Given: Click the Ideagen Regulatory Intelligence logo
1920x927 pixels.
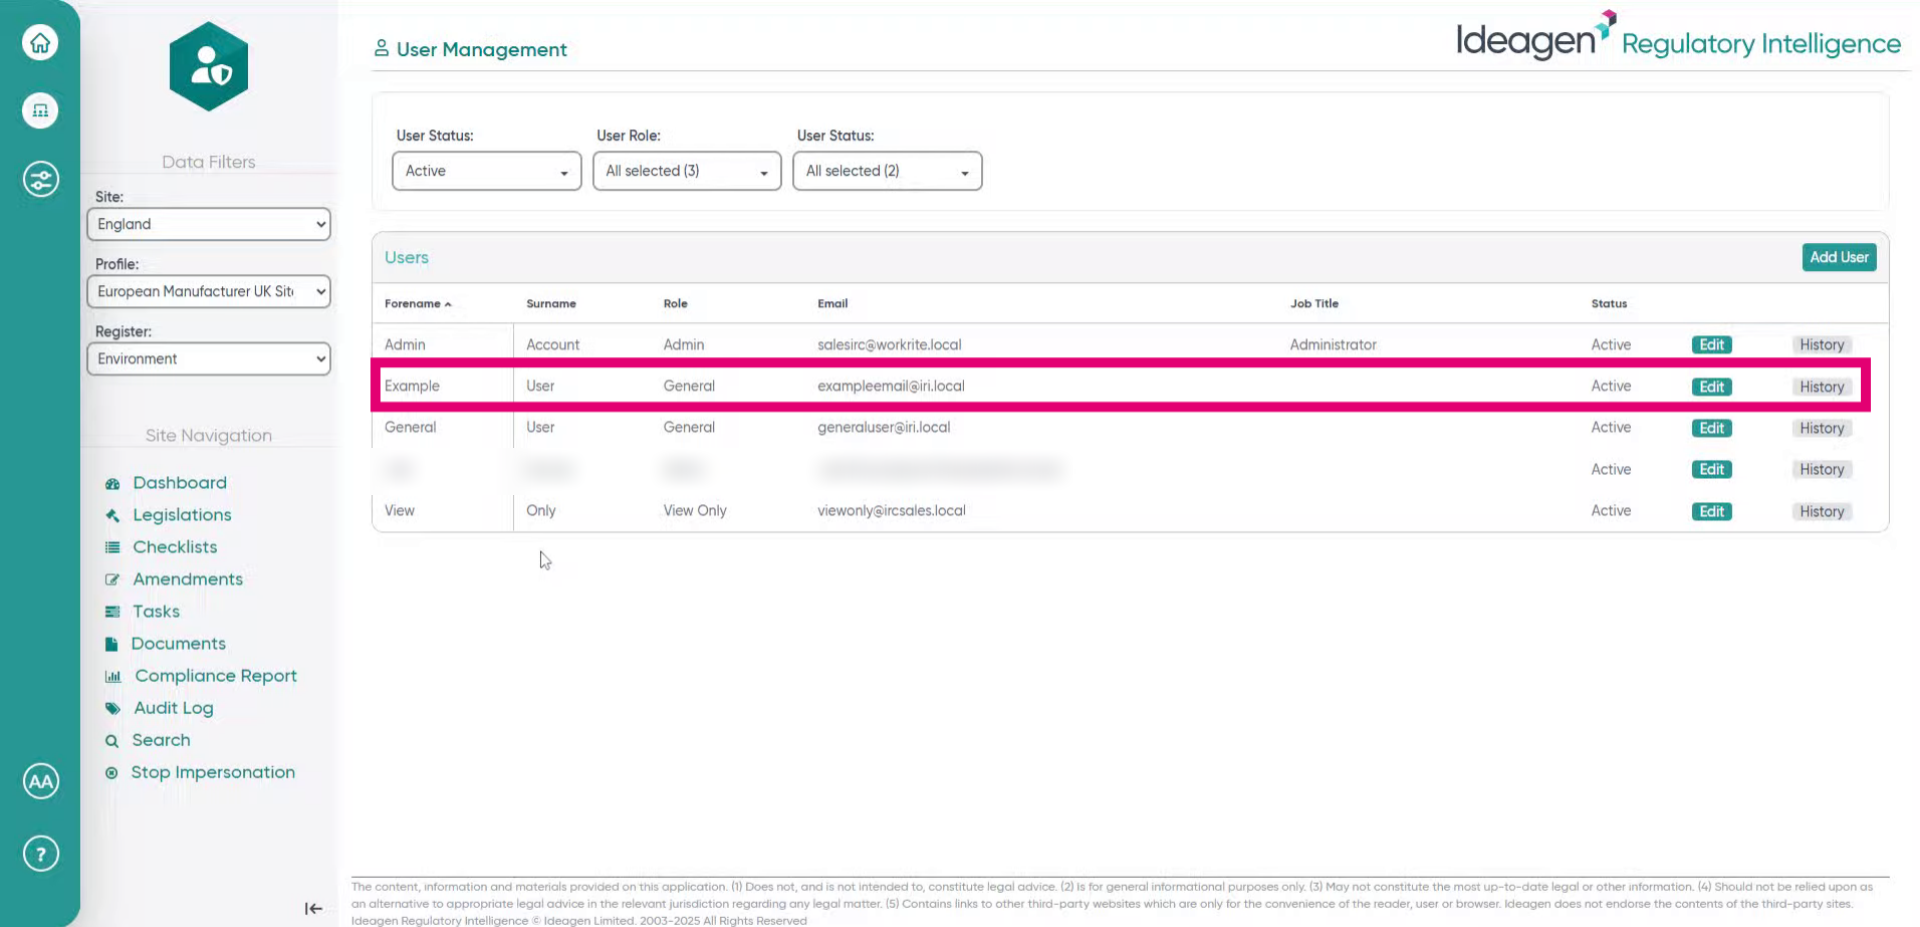Looking at the screenshot, I should [x=1678, y=37].
